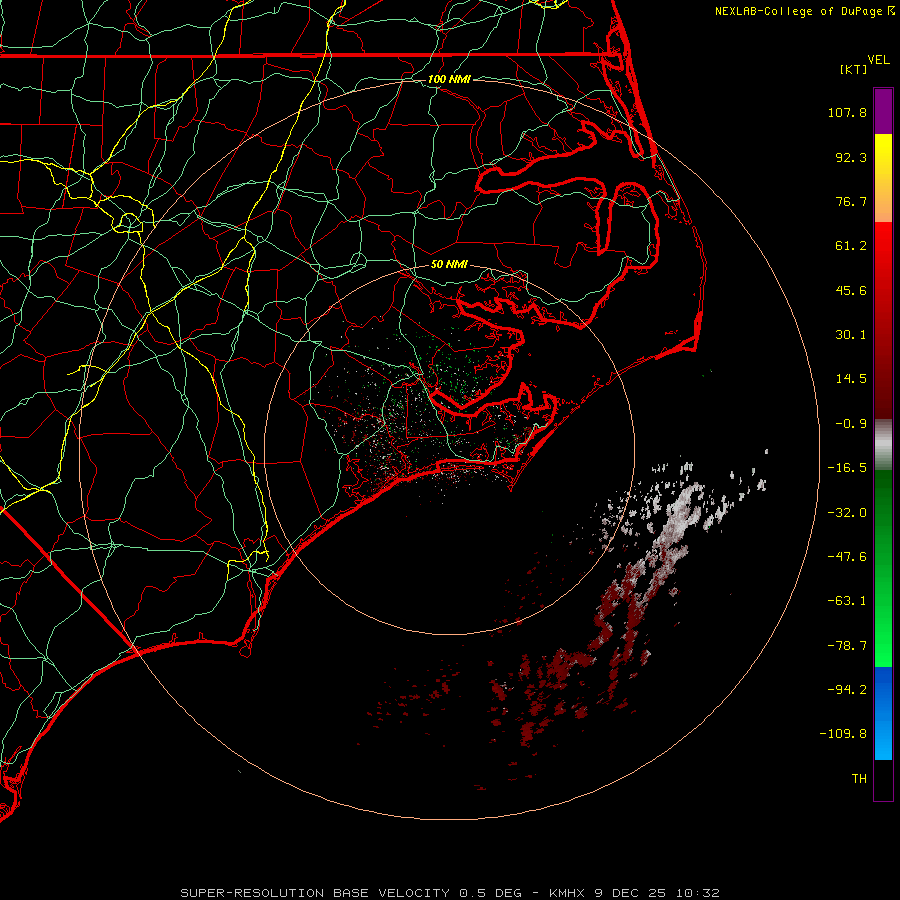Click the purple segment of color bar
900x900 pixels.
(883, 111)
